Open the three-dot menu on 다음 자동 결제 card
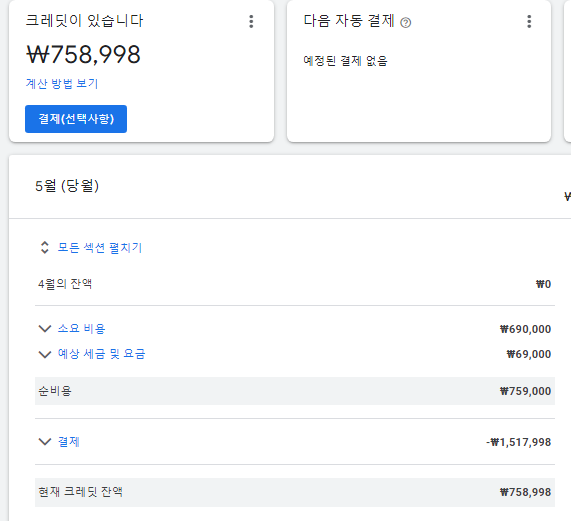The width and height of the screenshot is (571, 521). [x=529, y=21]
